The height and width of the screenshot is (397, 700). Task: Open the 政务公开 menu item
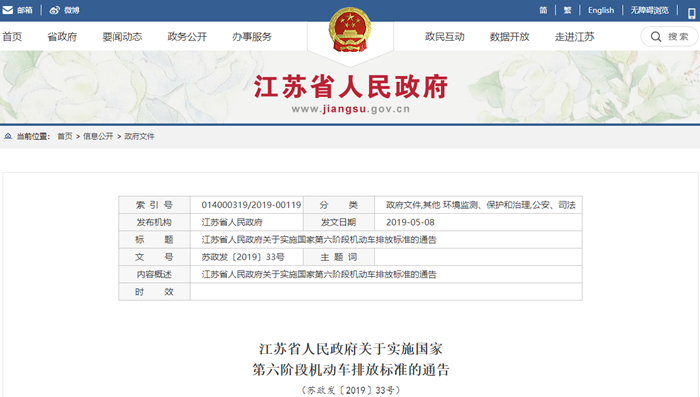pos(187,37)
